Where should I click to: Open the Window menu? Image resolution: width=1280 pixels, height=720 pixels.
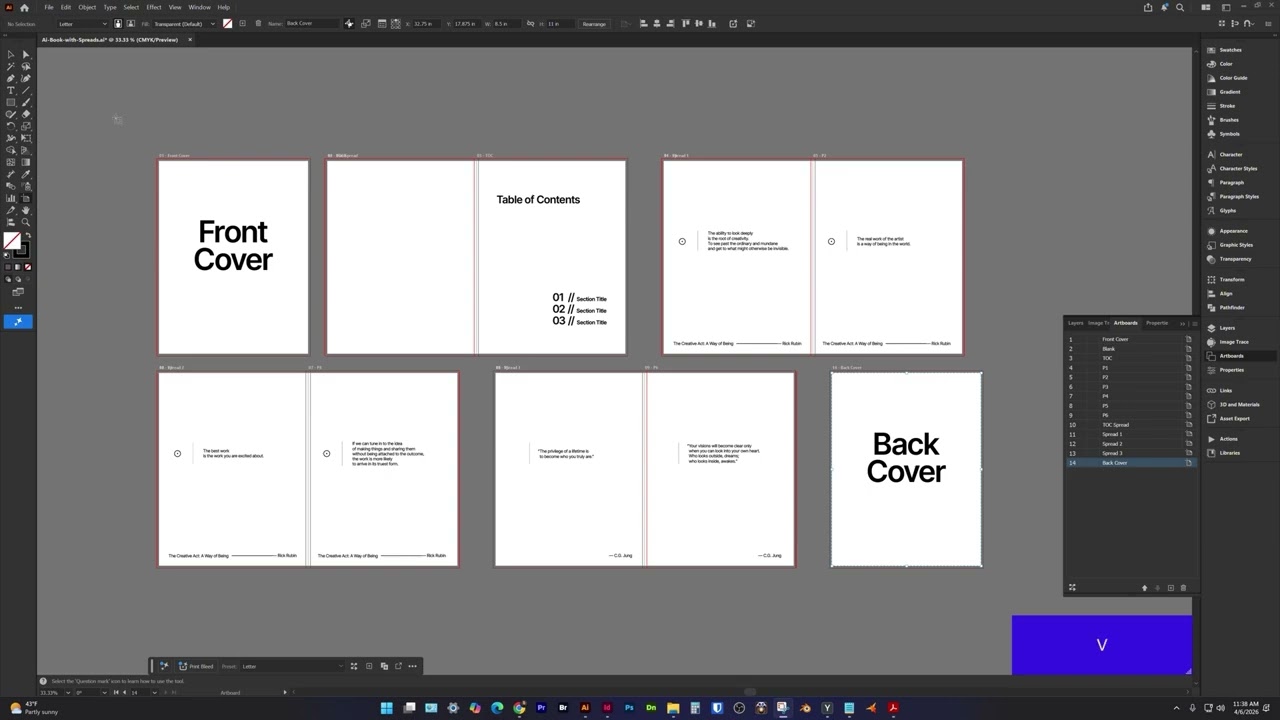pyautogui.click(x=199, y=7)
